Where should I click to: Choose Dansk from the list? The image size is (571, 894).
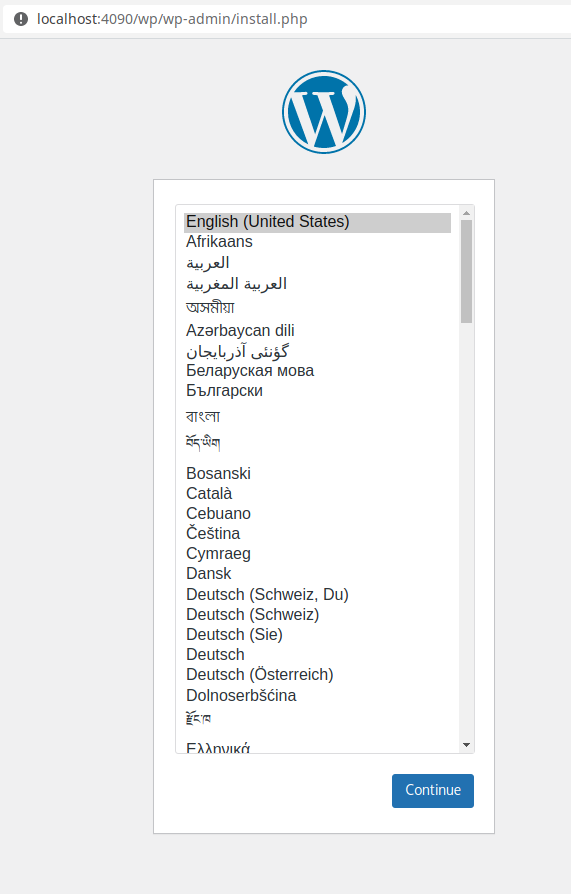pyautogui.click(x=318, y=574)
